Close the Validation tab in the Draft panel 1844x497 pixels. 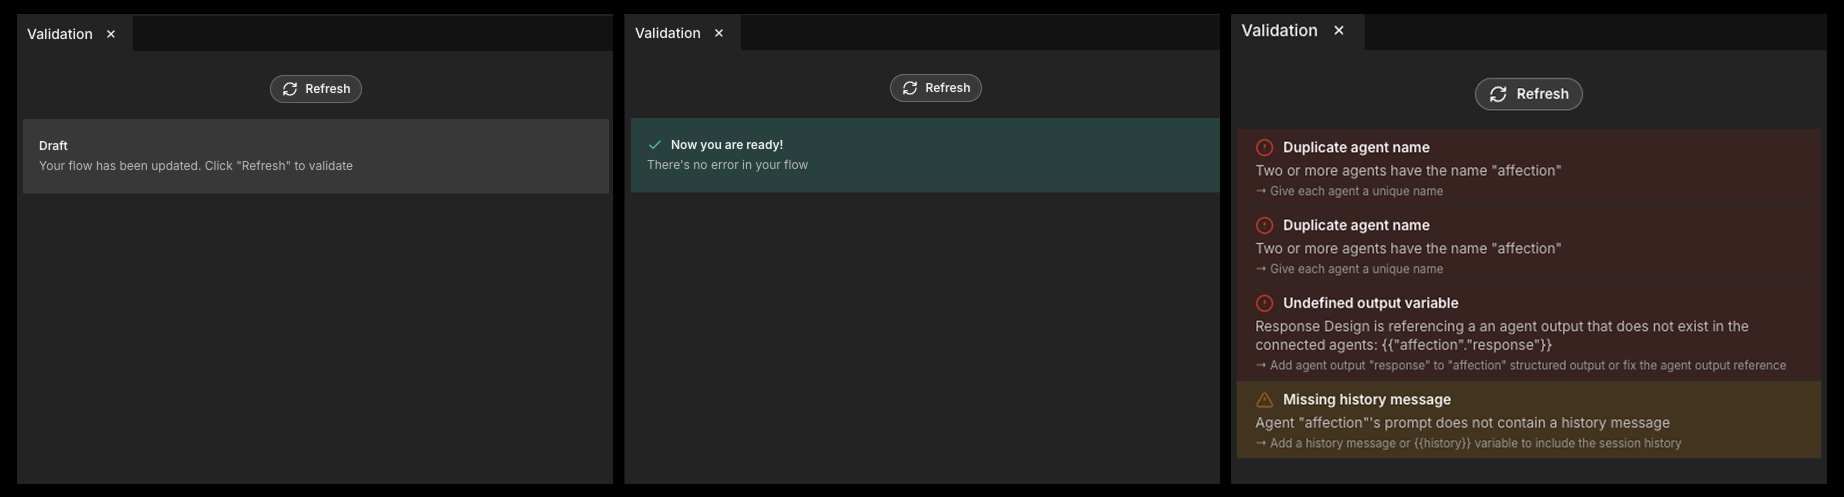pos(111,34)
